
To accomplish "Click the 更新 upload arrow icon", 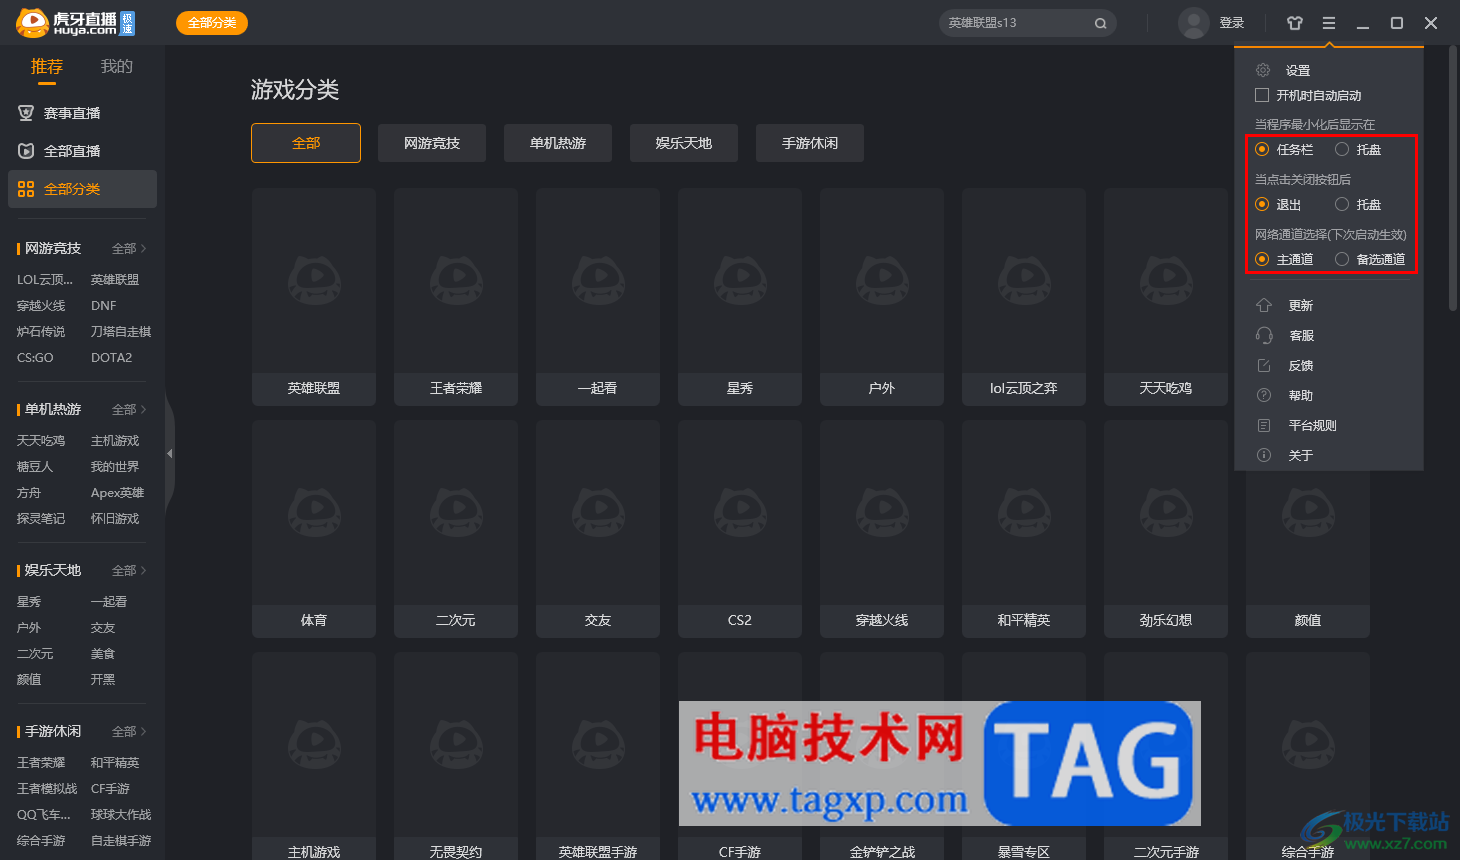I will click(x=1264, y=305).
